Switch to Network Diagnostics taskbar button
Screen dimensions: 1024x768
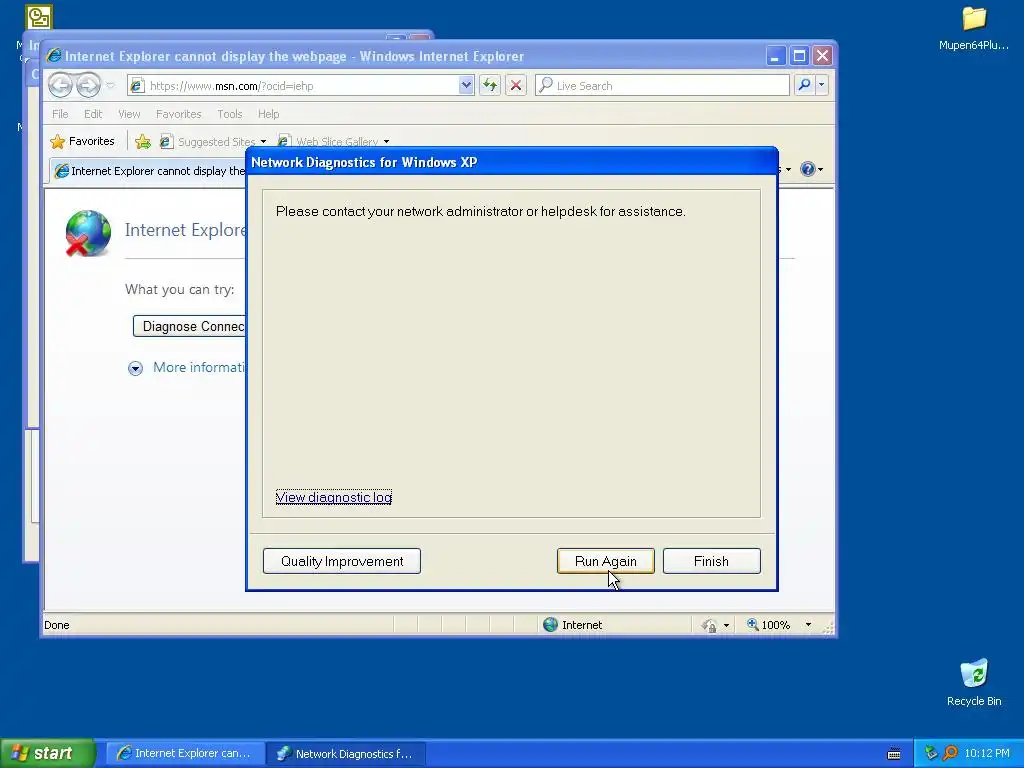pos(346,753)
